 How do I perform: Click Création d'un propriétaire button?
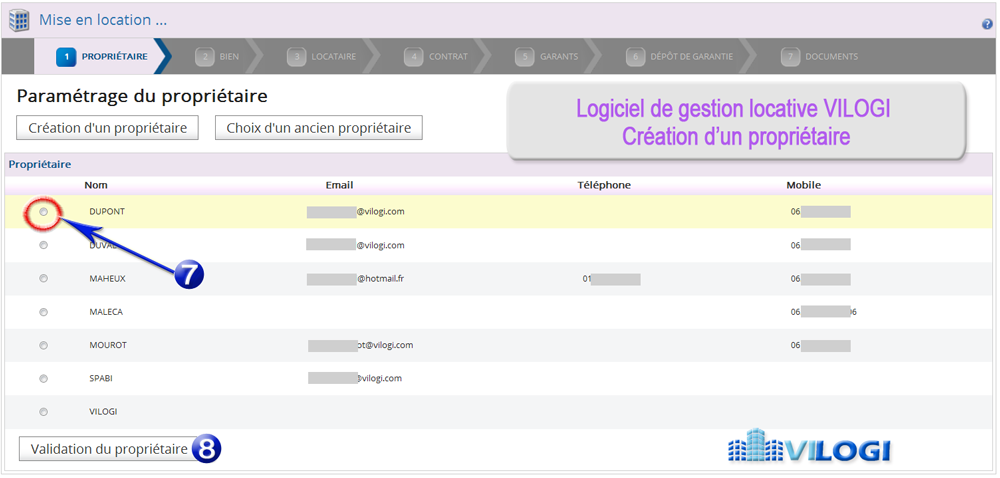(107, 127)
